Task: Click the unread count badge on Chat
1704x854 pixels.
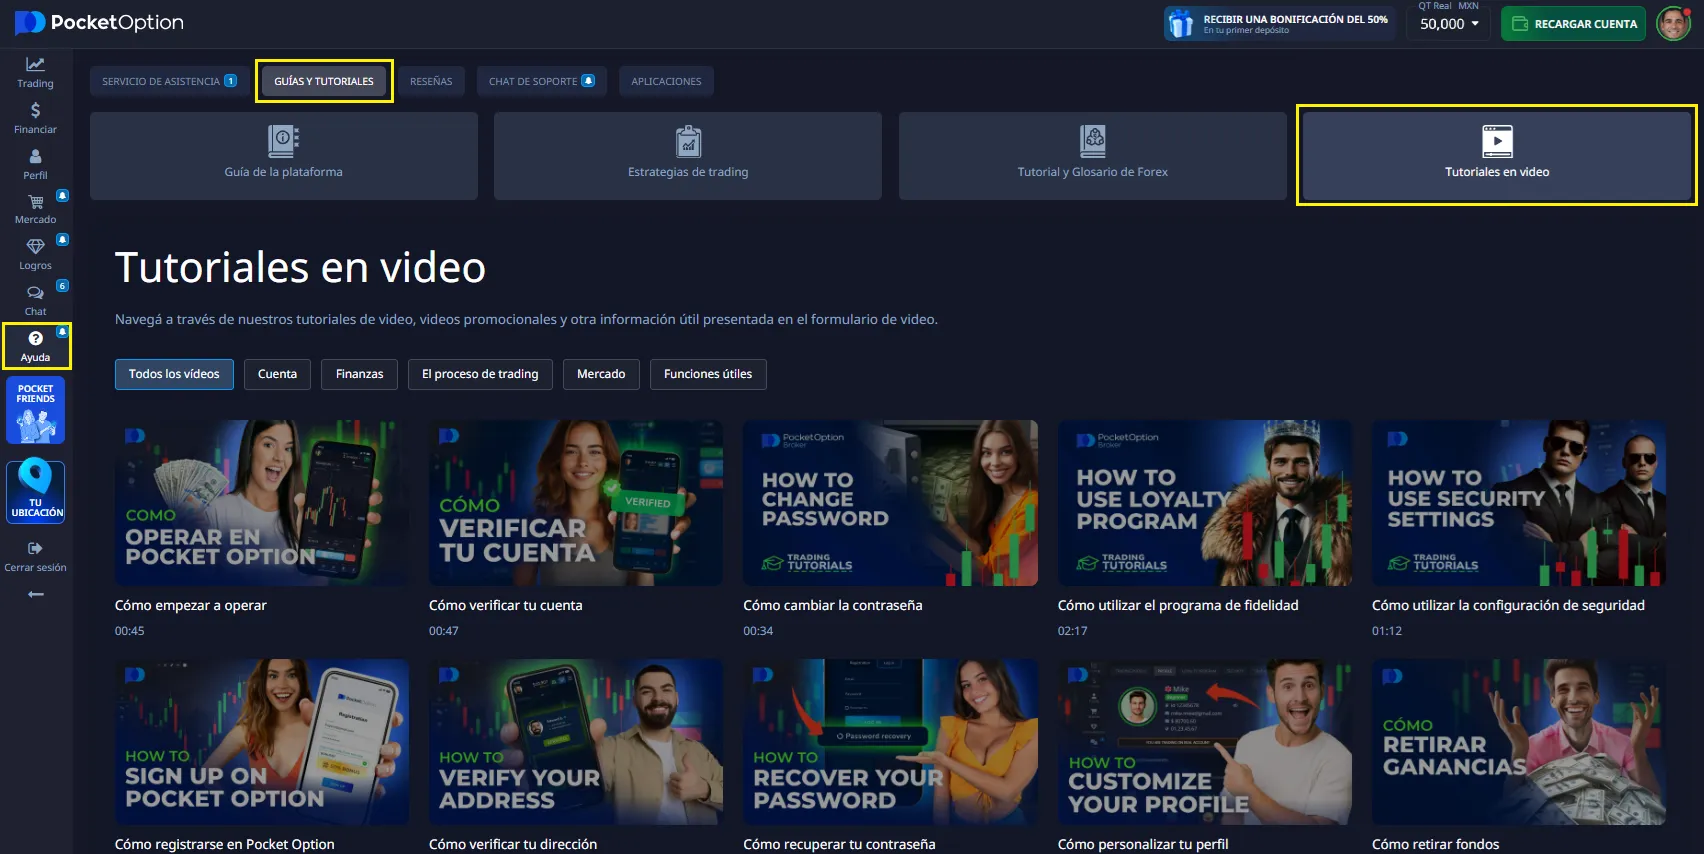Action: pos(62,286)
